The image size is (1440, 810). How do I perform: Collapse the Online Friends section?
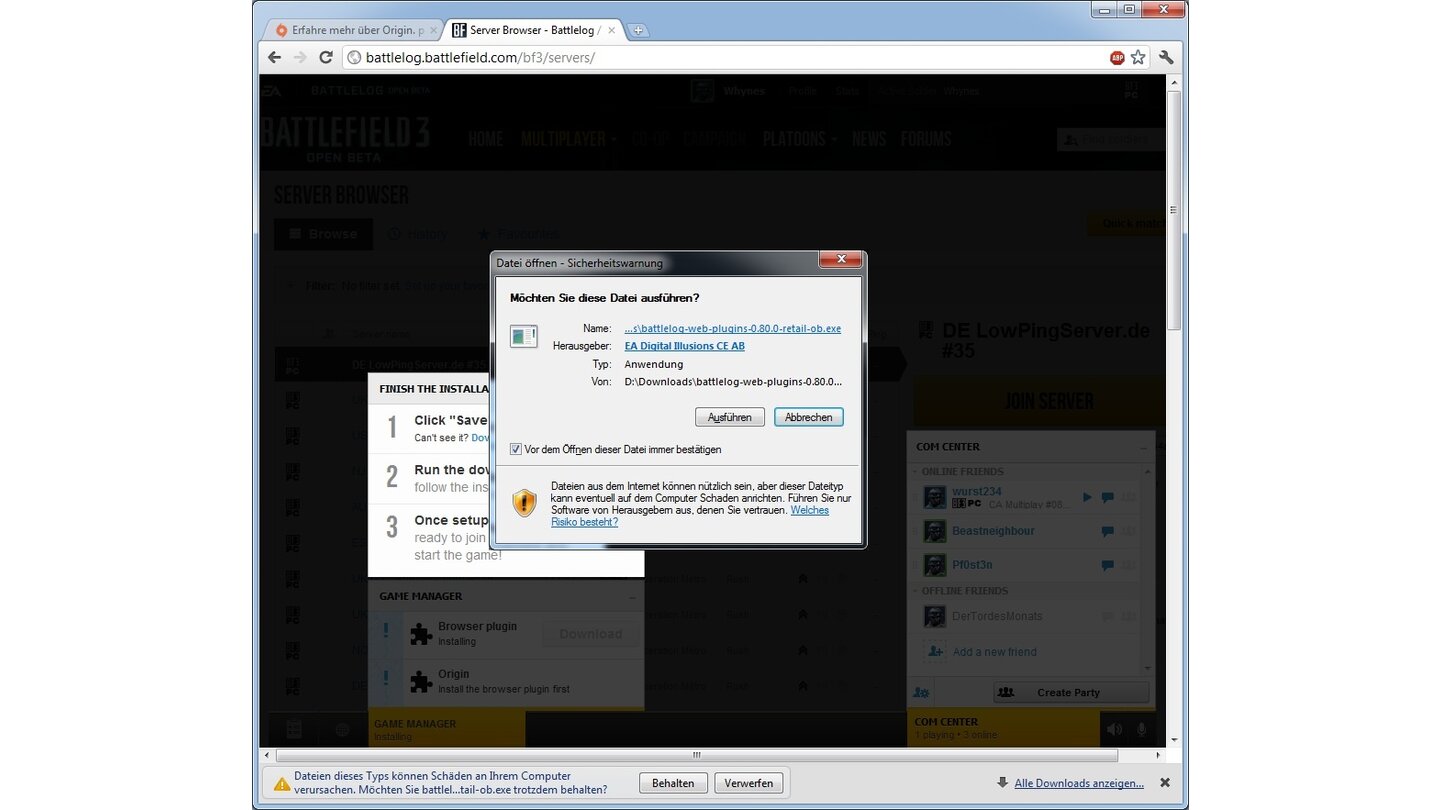click(916, 472)
